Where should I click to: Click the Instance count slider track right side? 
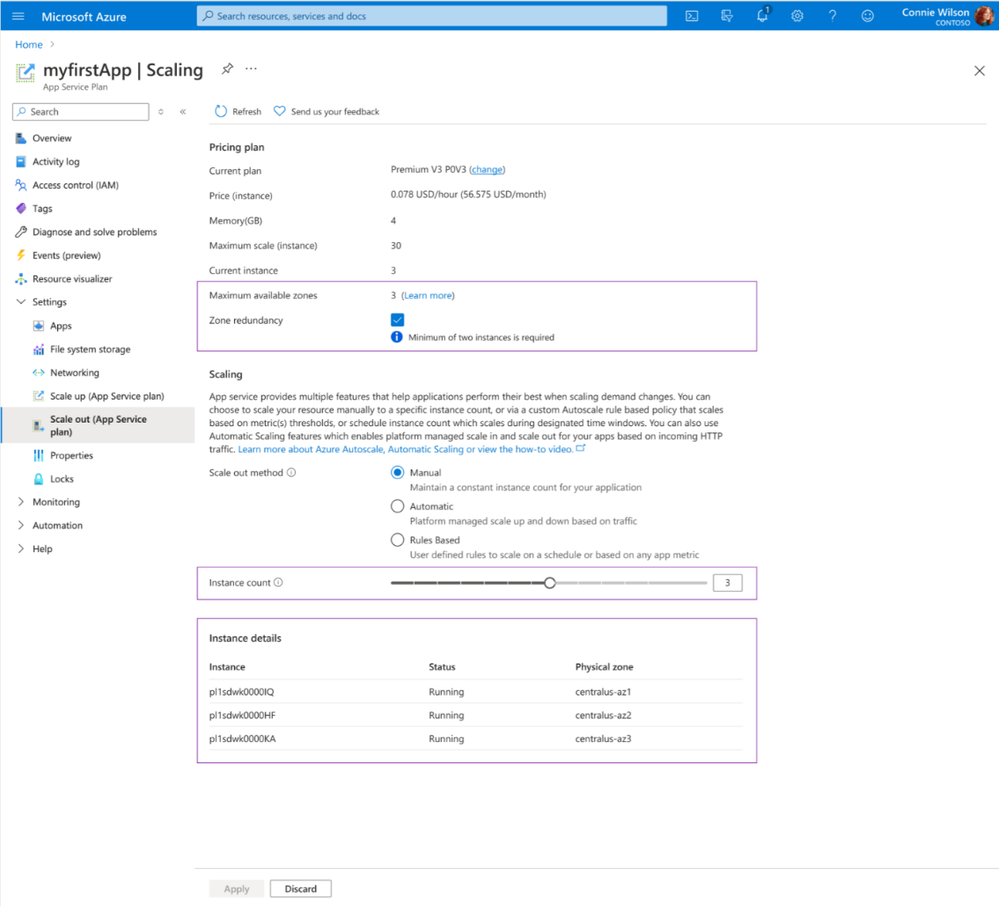pos(631,582)
